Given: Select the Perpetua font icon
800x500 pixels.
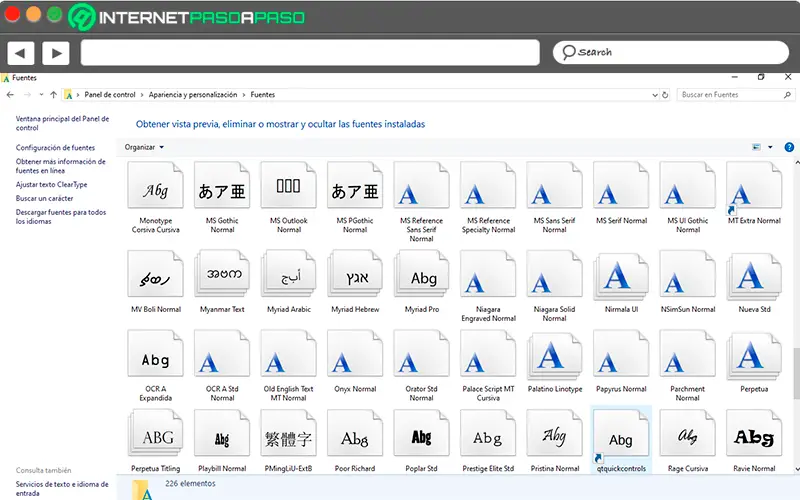Looking at the screenshot, I should pos(754,354).
